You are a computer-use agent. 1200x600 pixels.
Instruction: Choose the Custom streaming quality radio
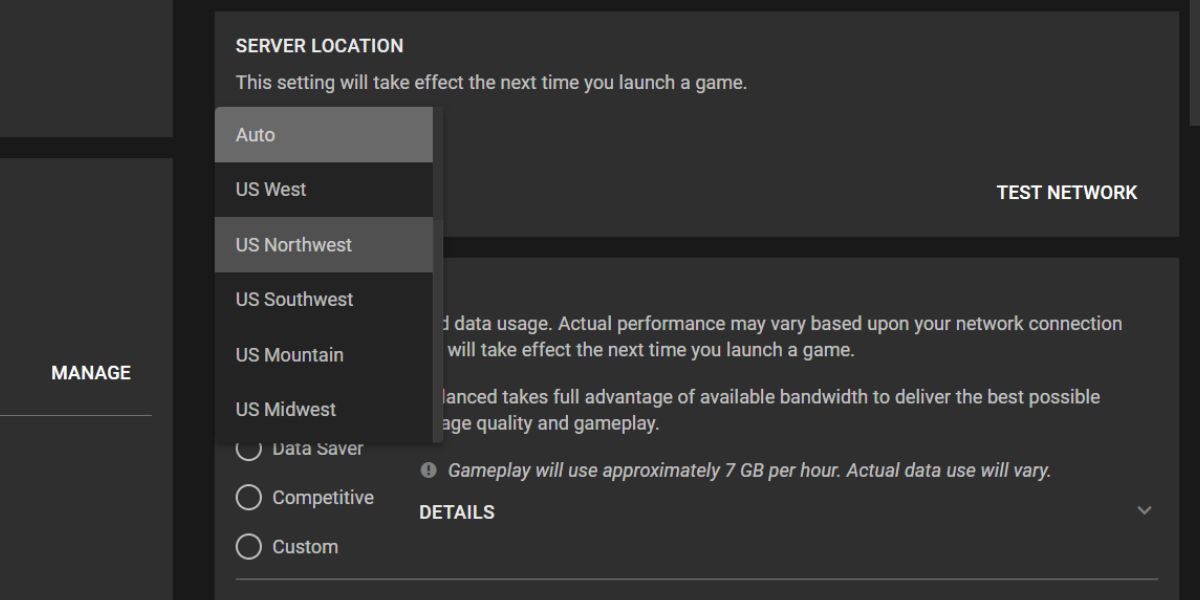[248, 547]
